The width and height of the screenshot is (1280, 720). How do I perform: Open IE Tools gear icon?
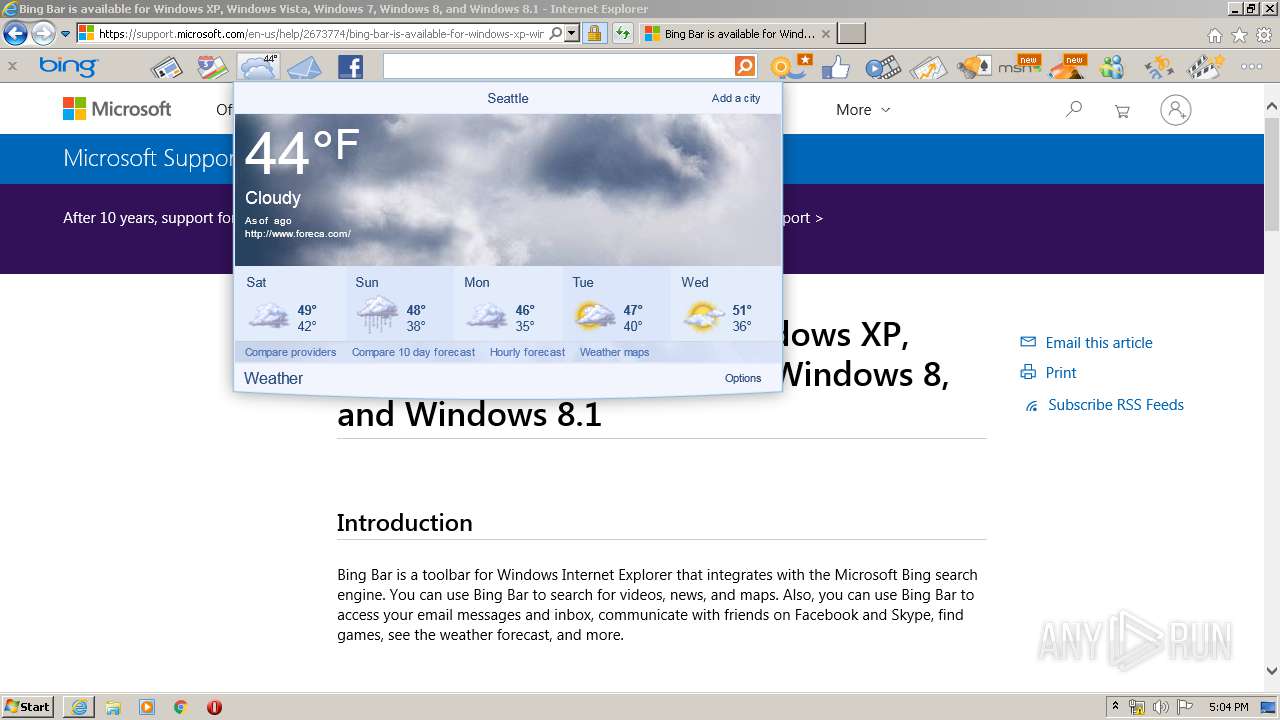(x=1264, y=34)
